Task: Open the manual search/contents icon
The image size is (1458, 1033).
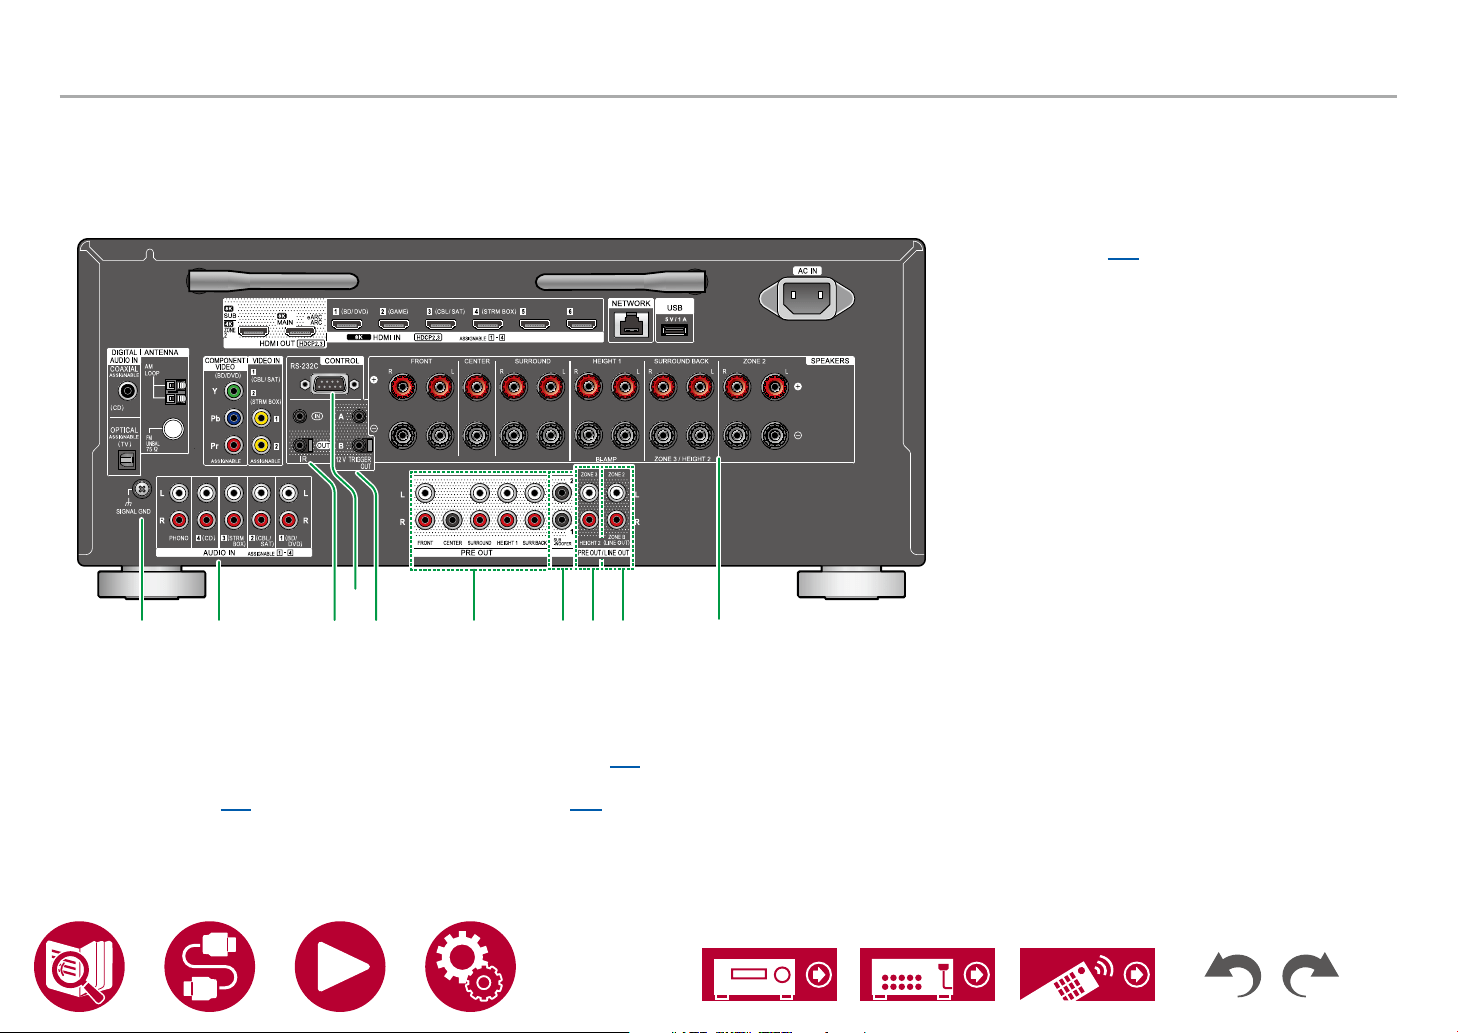Action: click(x=79, y=967)
